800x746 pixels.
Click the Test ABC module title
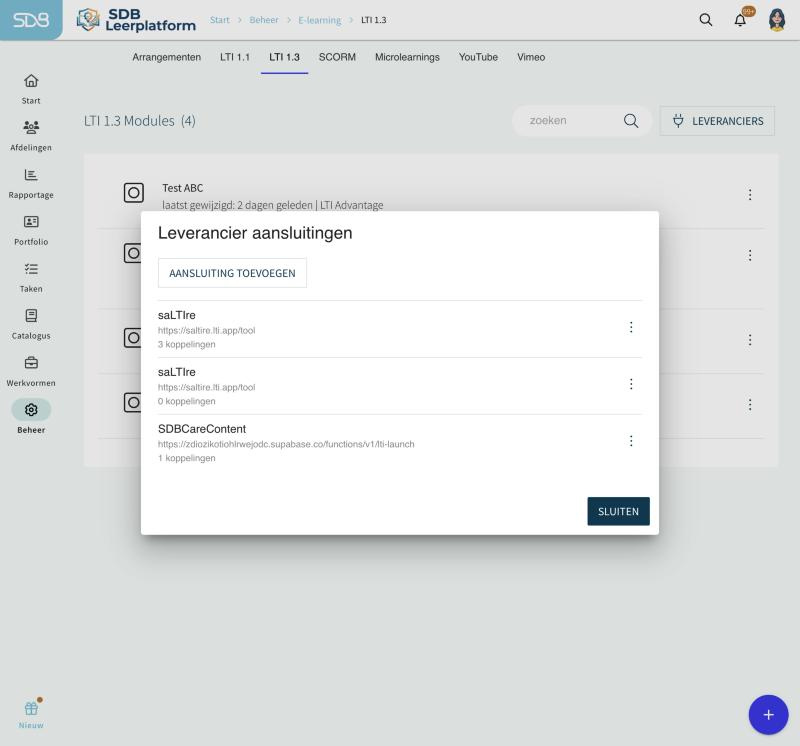(183, 188)
